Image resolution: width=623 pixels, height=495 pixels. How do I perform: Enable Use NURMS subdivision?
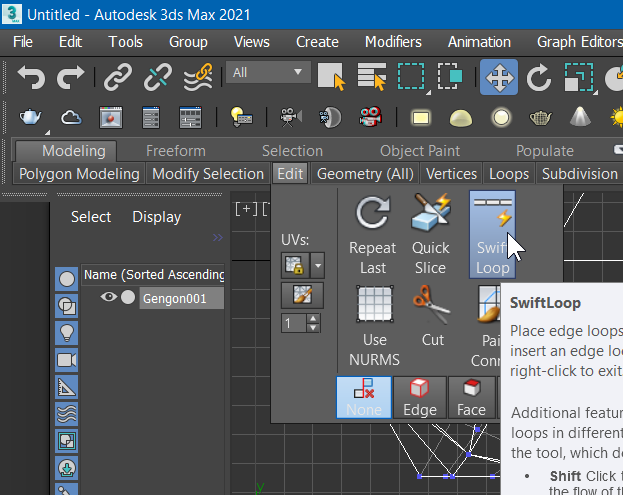click(374, 326)
